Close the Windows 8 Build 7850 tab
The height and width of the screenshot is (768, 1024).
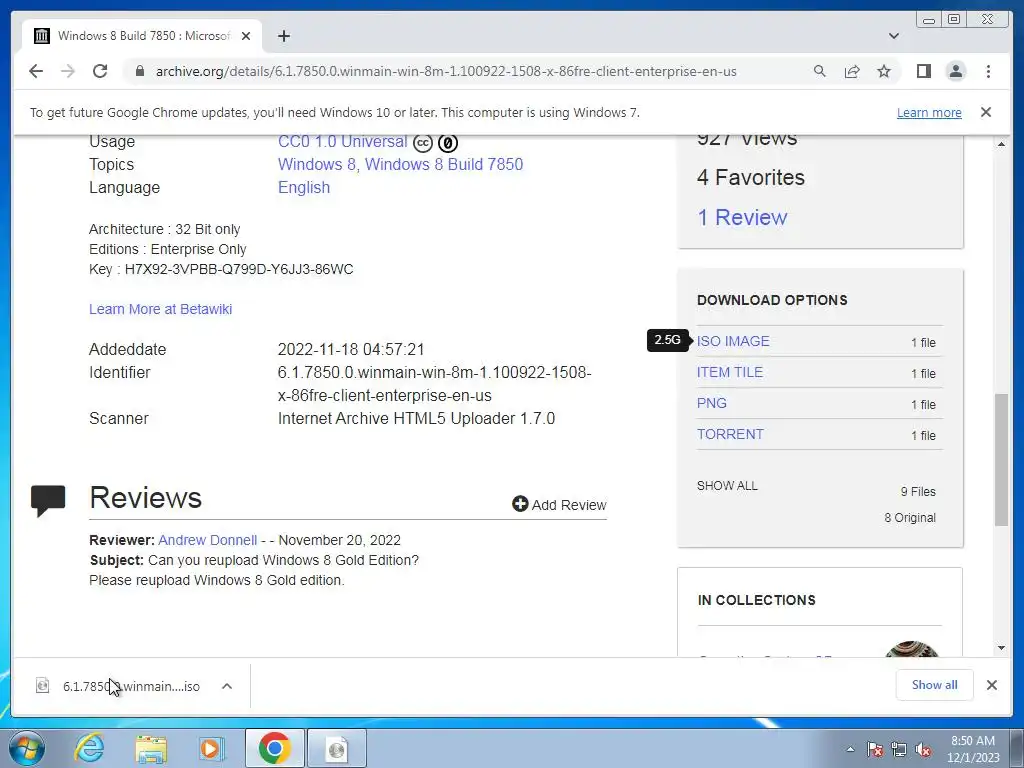pyautogui.click(x=246, y=36)
